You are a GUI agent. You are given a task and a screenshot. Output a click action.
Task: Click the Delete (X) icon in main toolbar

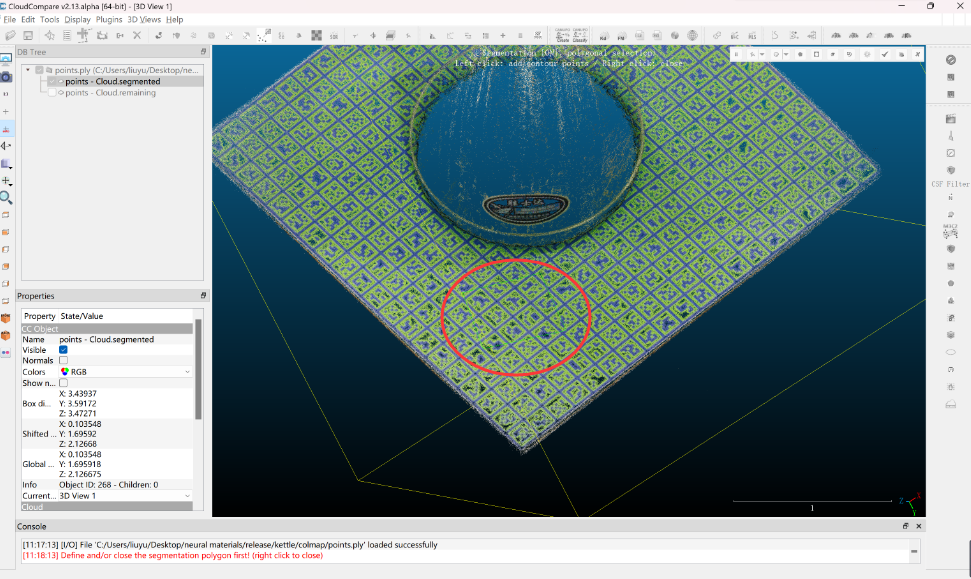137,36
